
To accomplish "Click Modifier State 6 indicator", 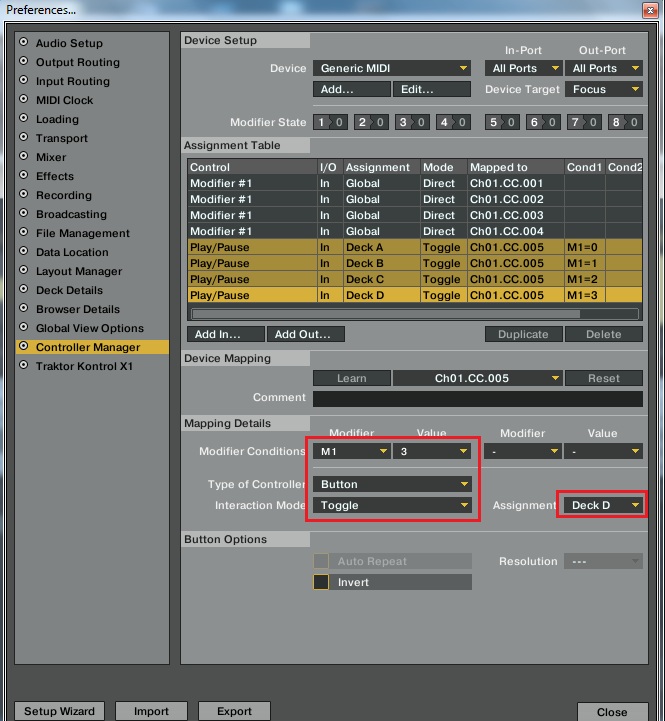I will tap(543, 122).
